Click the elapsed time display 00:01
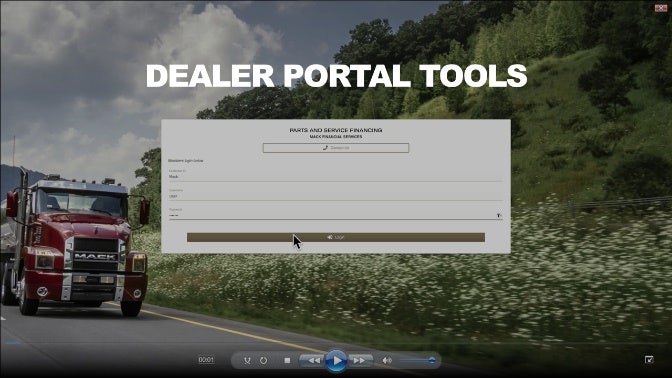672x378 pixels. (206, 360)
